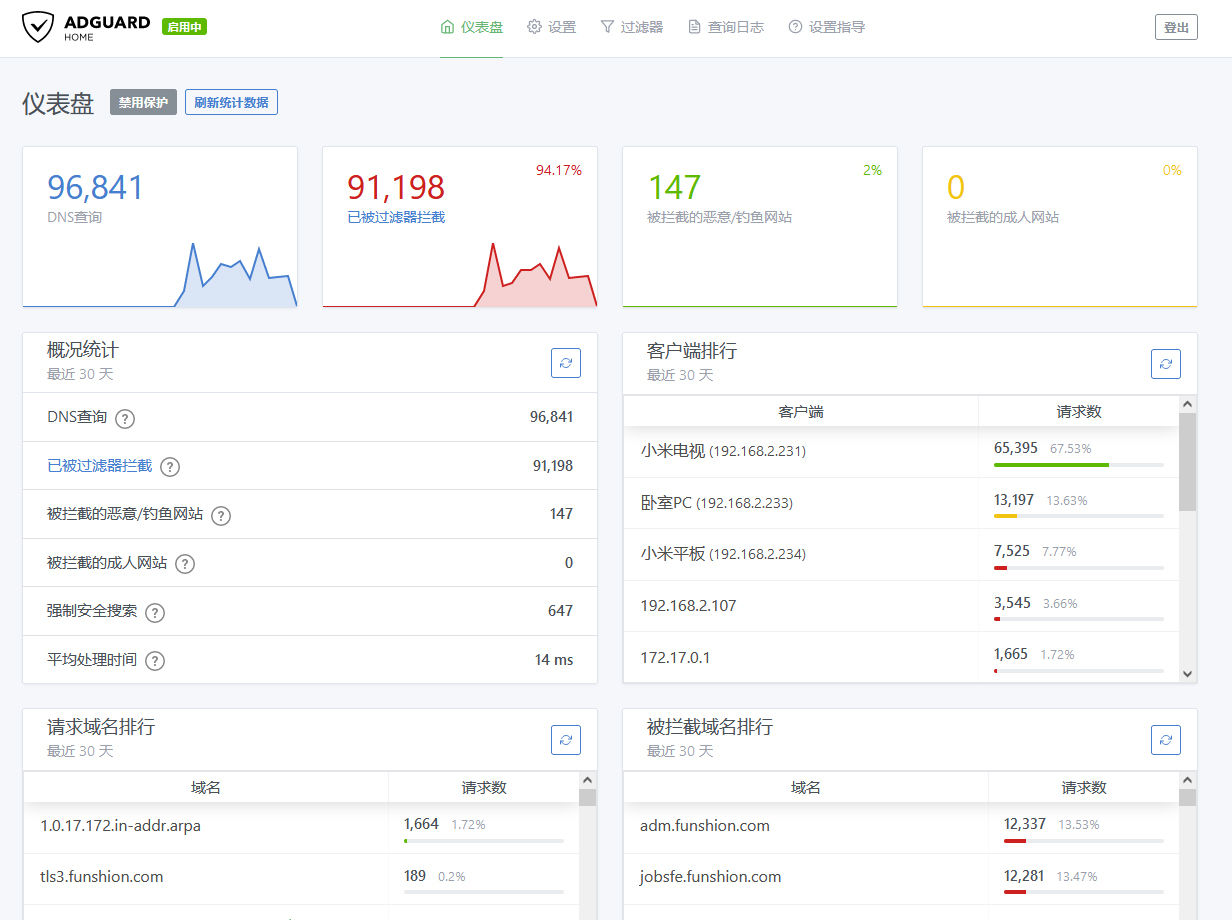Click the green progress bar for 小米电视
Viewport: 1232px width, 920px height.
(x=1051, y=465)
